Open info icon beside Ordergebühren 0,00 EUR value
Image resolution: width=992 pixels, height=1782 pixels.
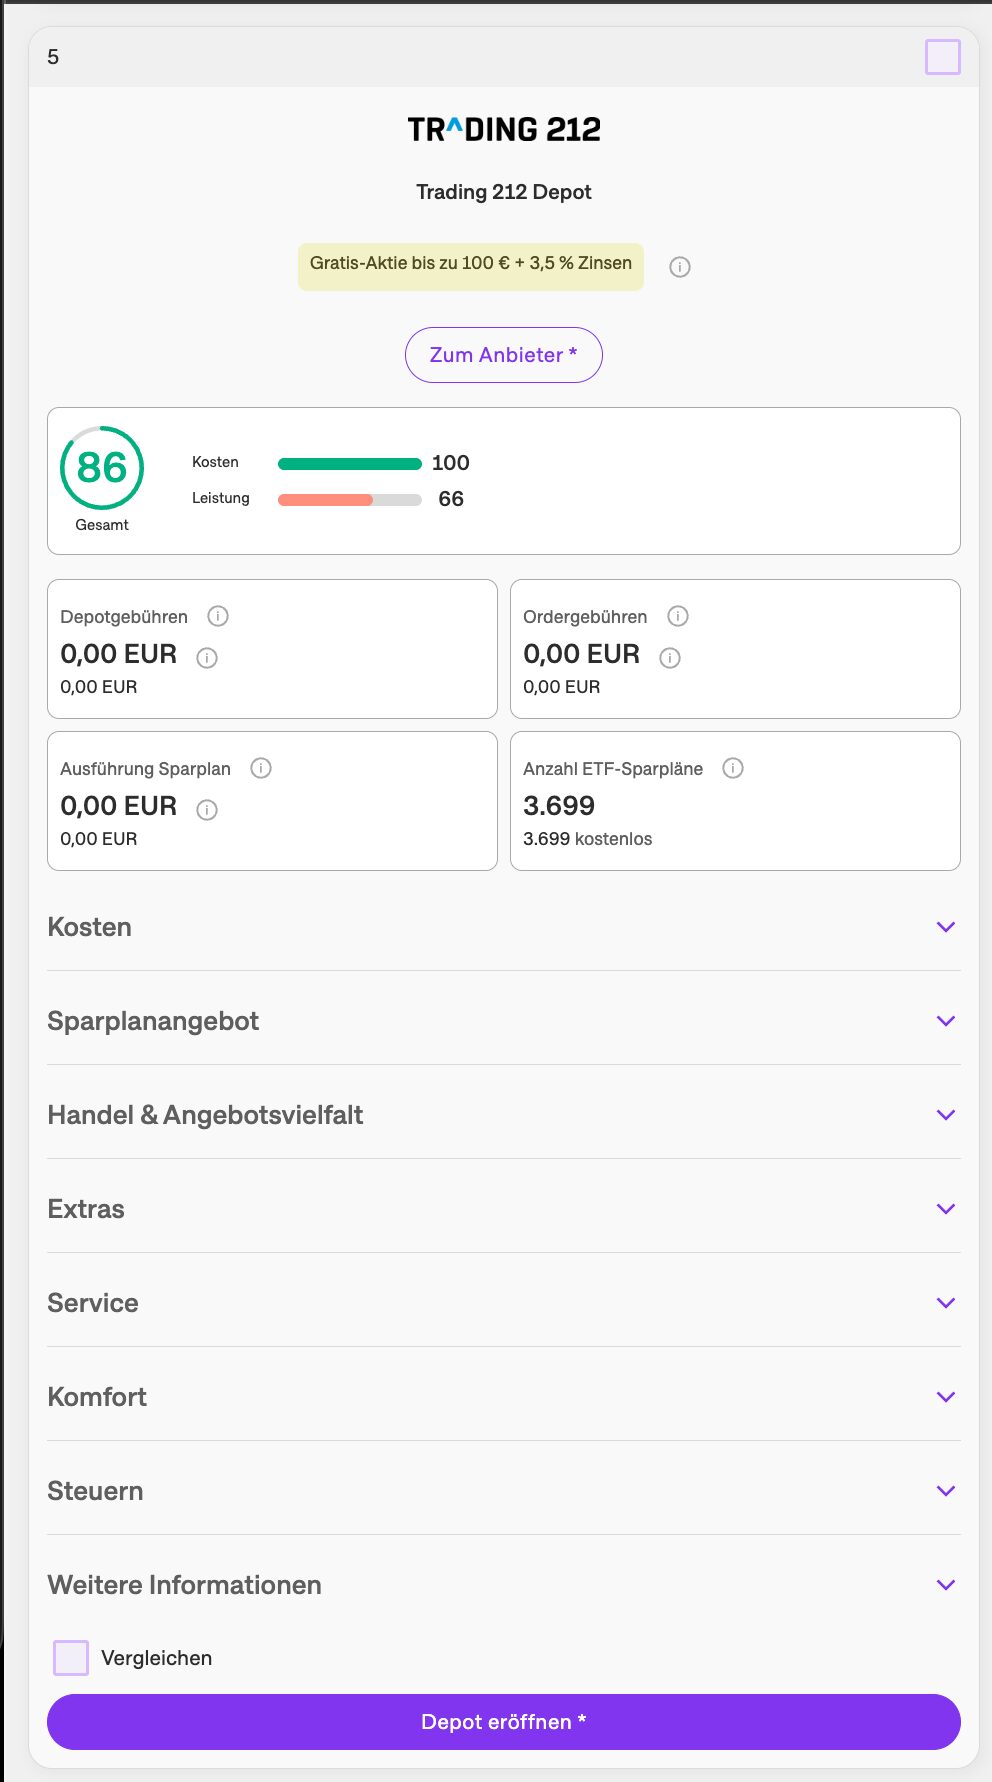(x=670, y=658)
